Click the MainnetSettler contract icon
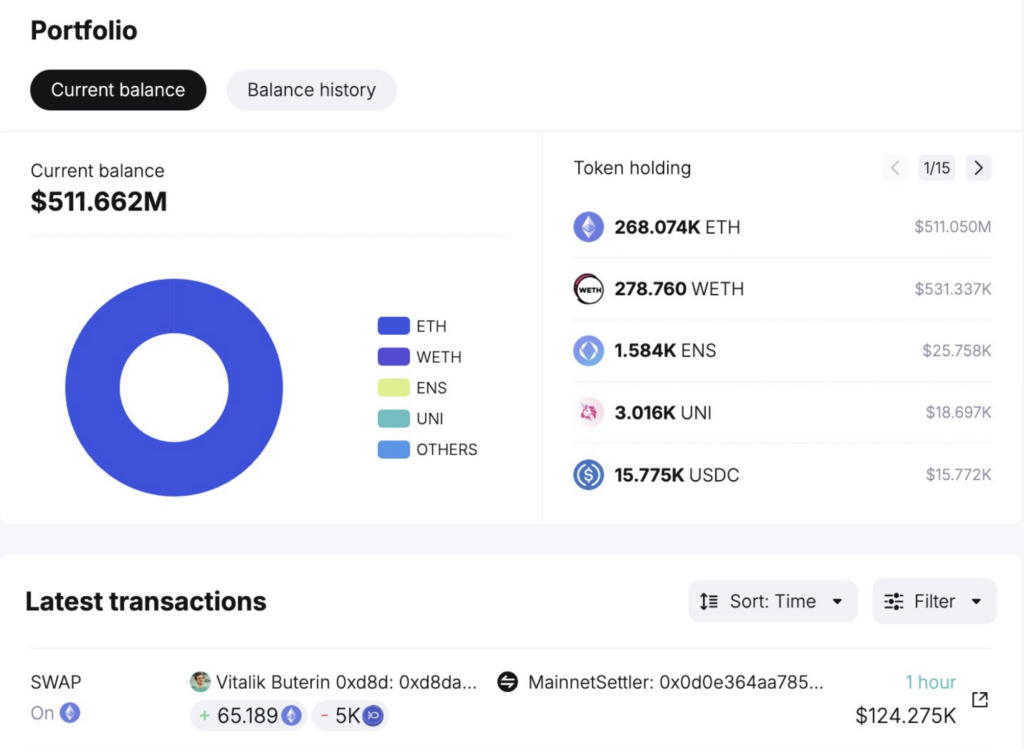1024x749 pixels. 507,682
